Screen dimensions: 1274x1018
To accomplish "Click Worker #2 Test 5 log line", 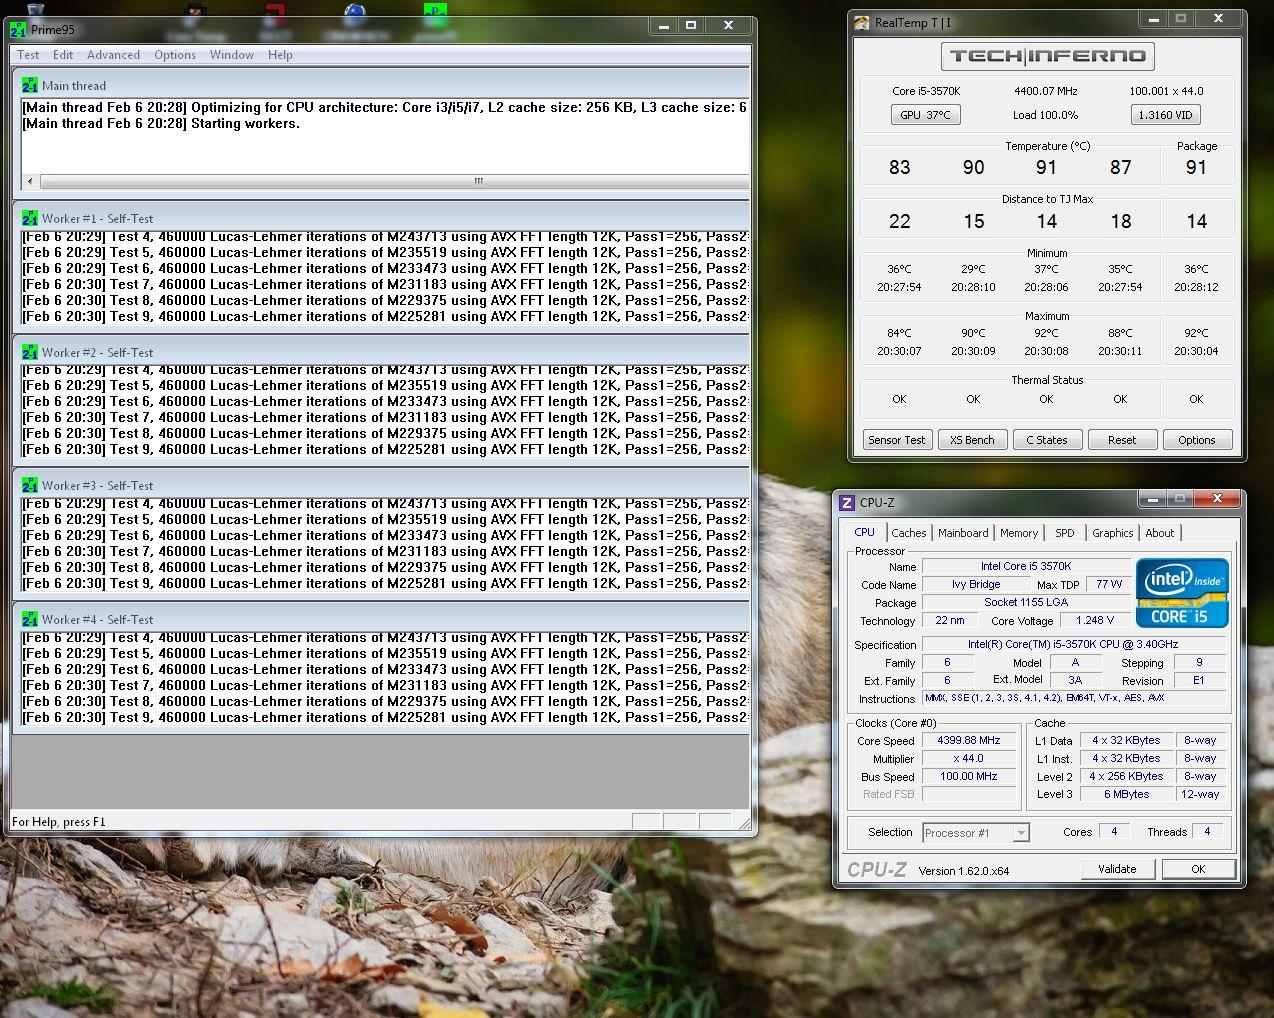I will tap(385, 385).
